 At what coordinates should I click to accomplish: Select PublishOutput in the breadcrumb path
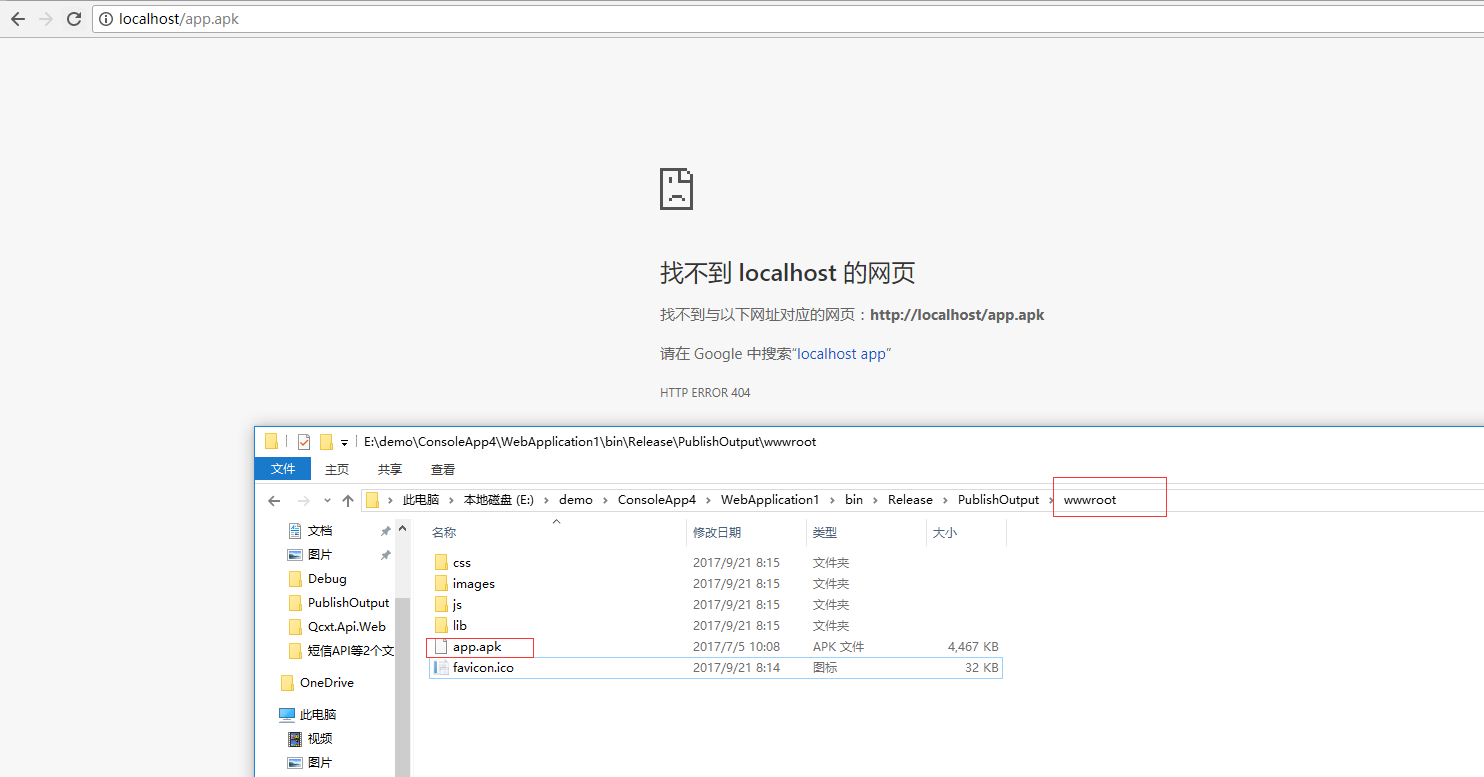tap(998, 500)
